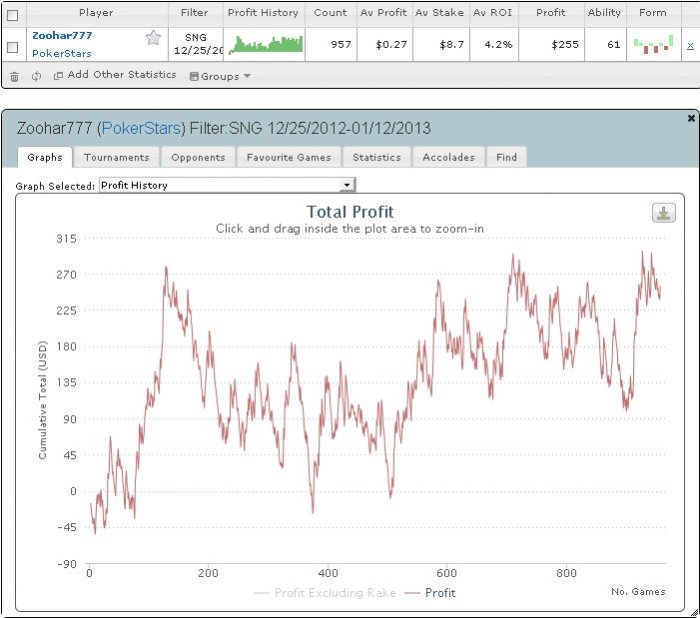Check the Zoohar777 row checkbox
The height and width of the screenshot is (618, 700).
(12, 46)
